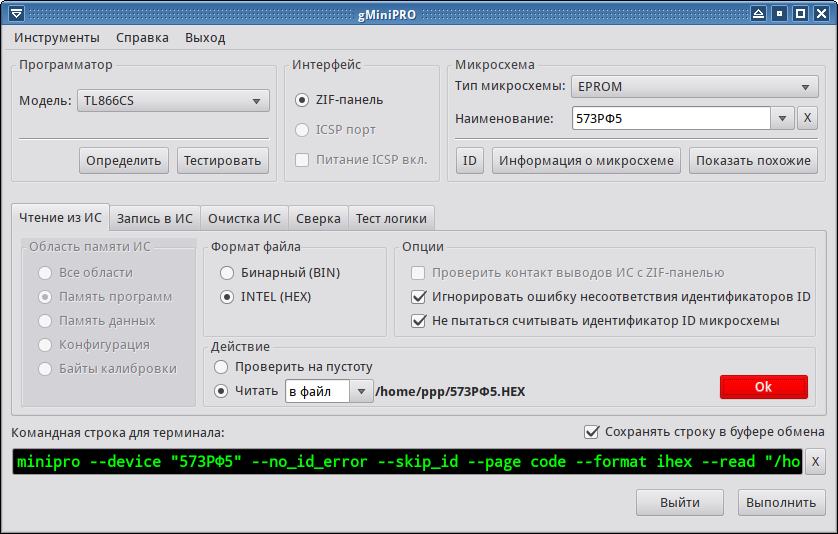
Task: Open the Инструменты menu
Action: pos(57,37)
